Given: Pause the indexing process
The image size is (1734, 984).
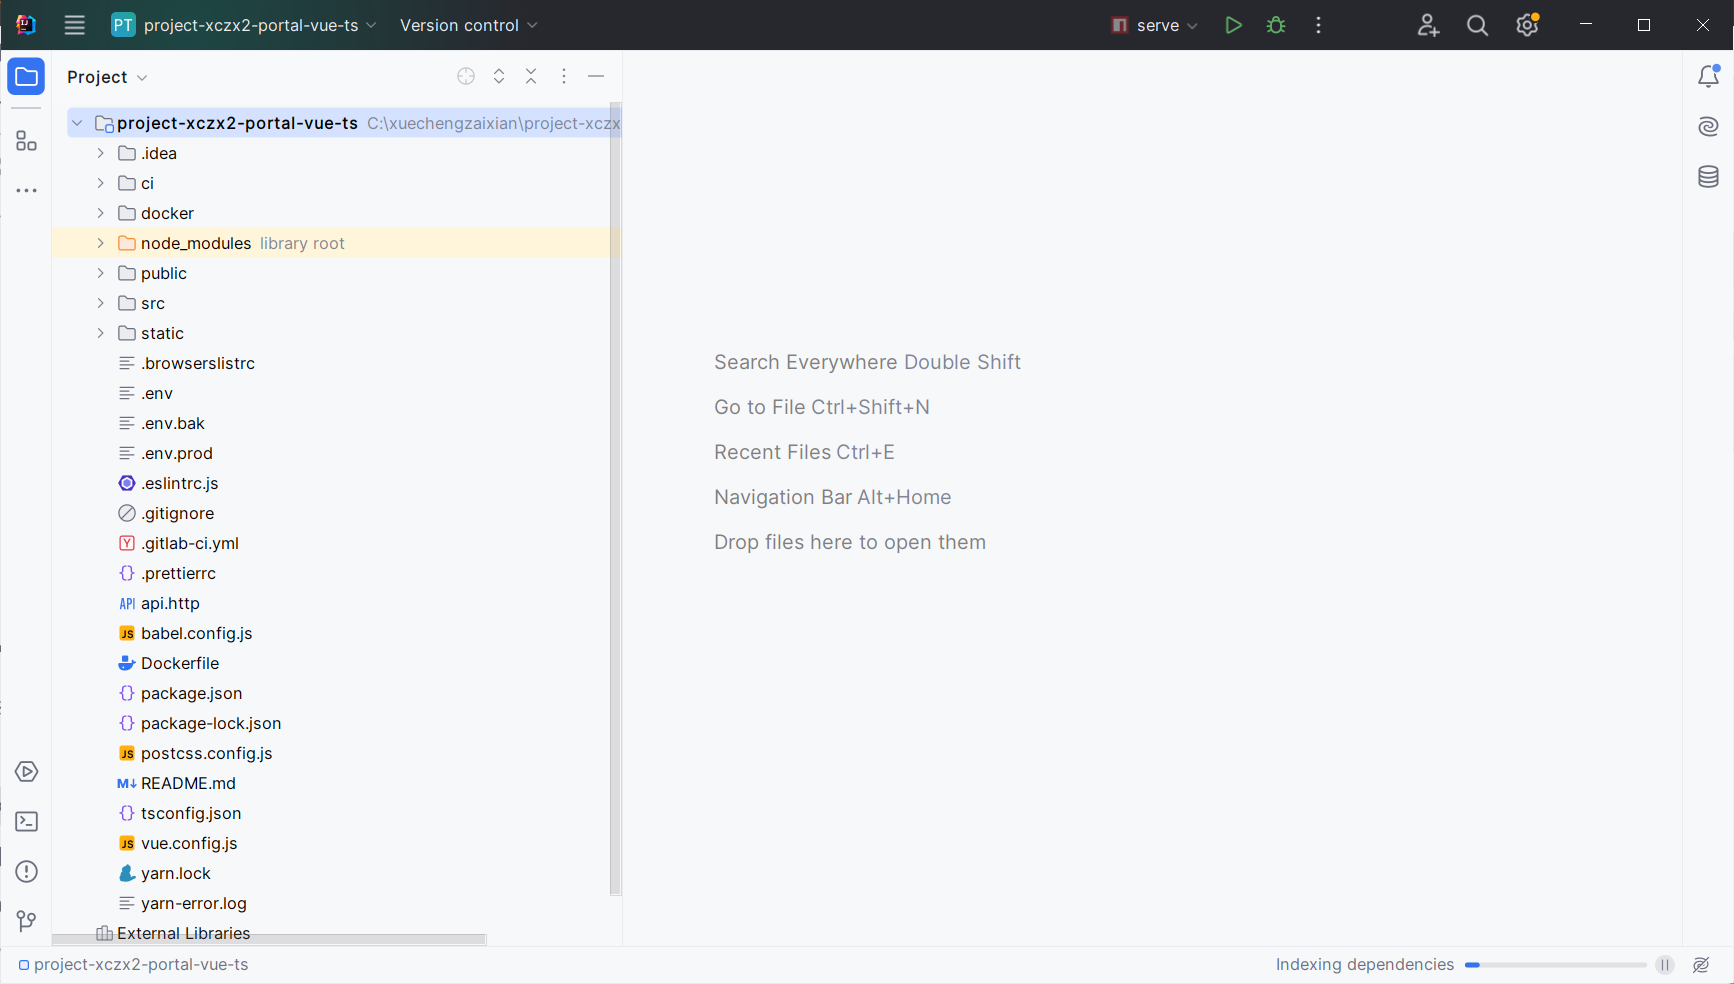Looking at the screenshot, I should tap(1665, 965).
